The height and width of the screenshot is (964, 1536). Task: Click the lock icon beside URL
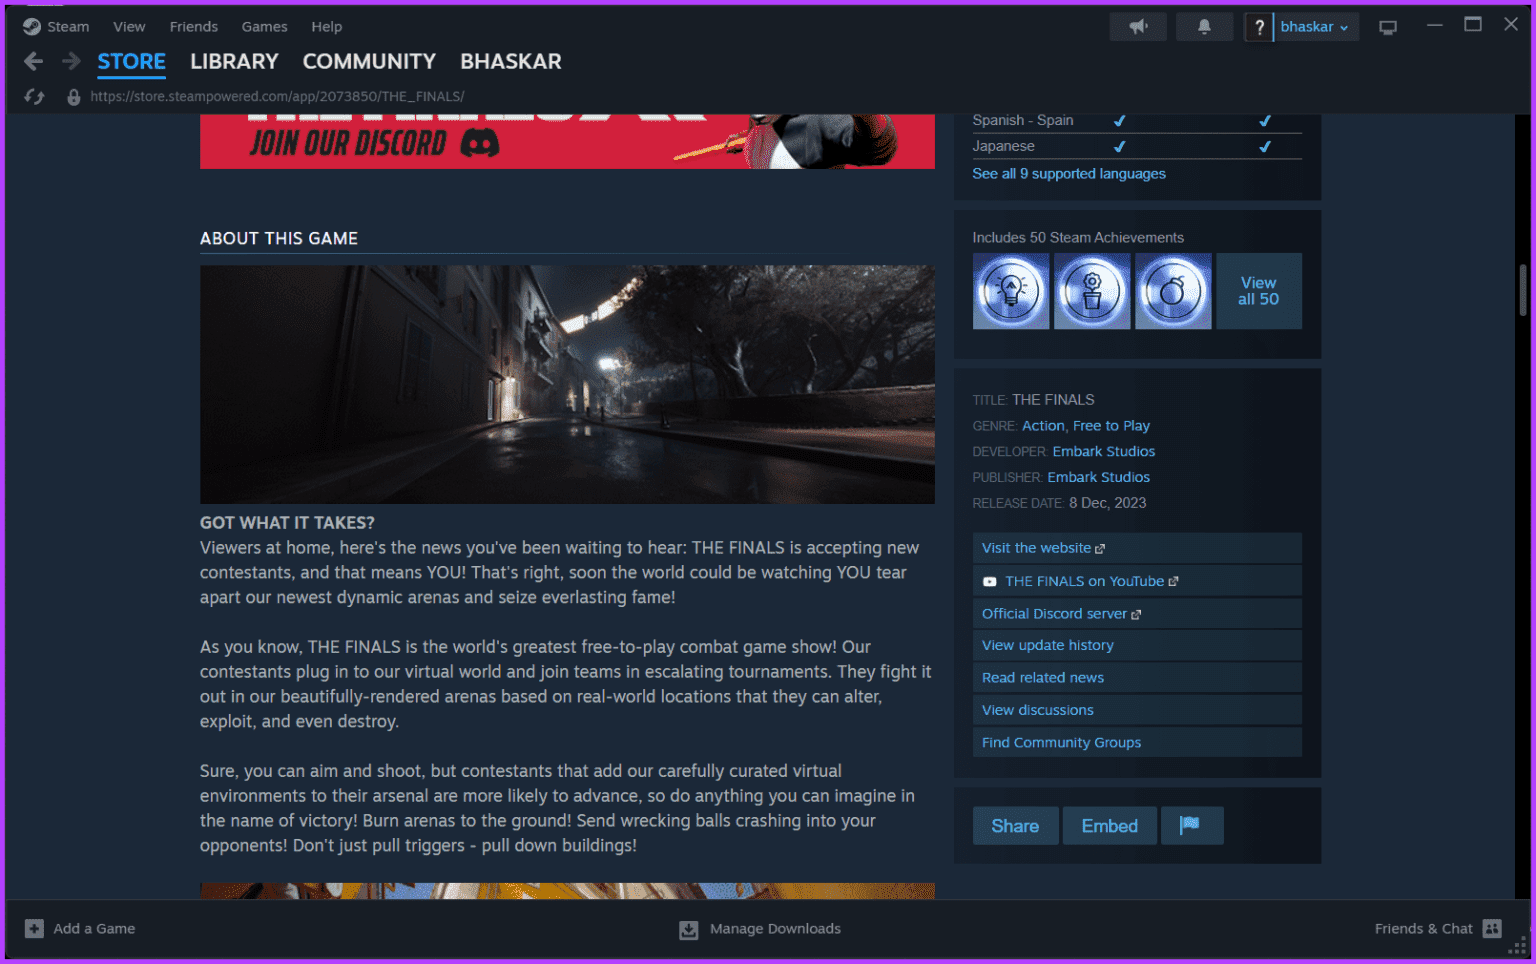73,97
